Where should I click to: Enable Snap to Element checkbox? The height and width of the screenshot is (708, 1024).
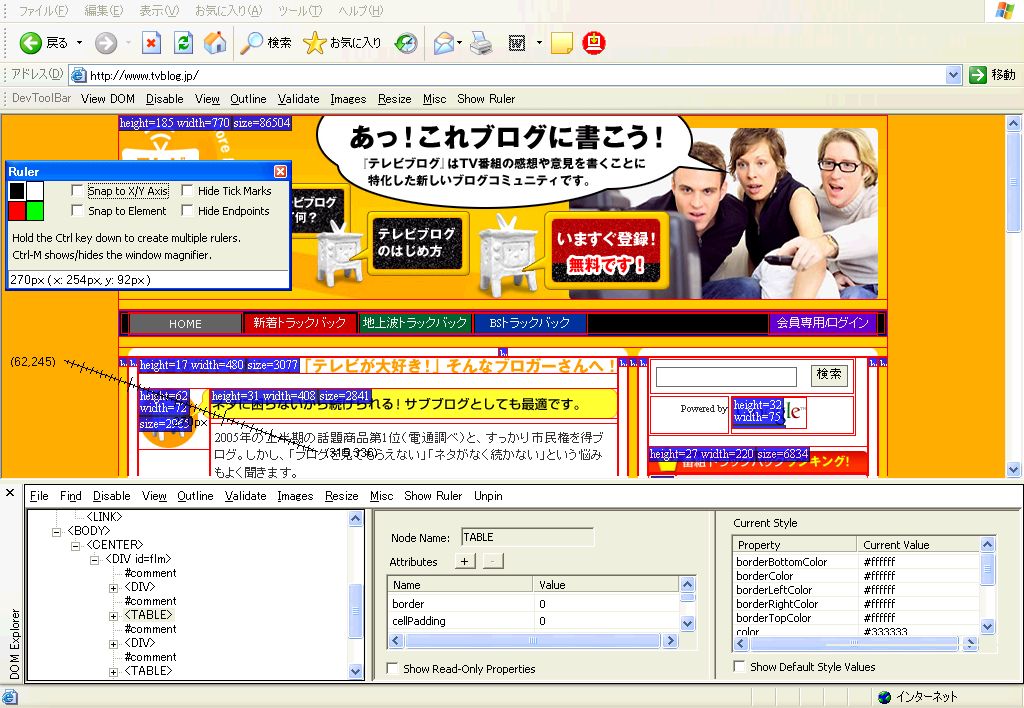click(x=77, y=211)
